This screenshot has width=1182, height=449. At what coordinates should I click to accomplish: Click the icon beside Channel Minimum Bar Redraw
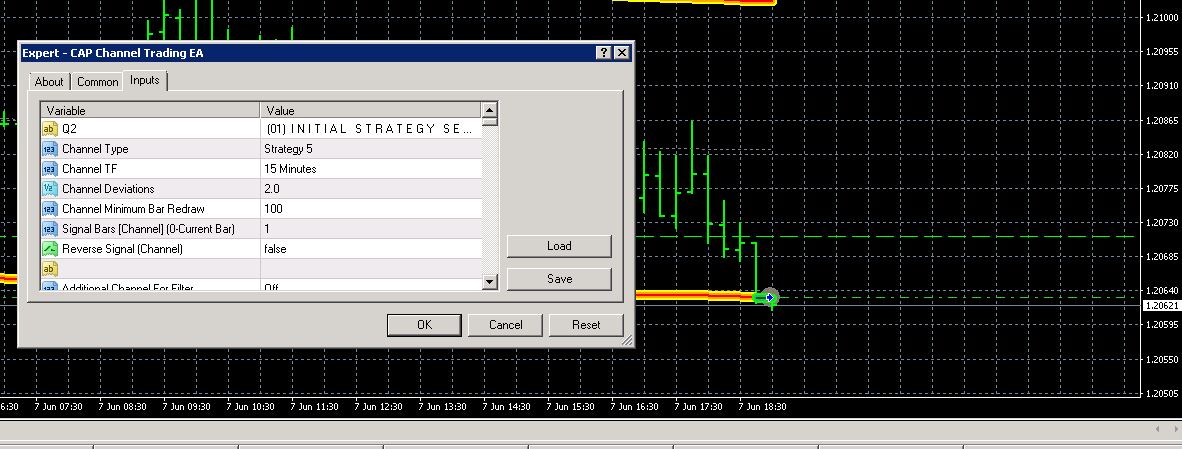(x=50, y=209)
